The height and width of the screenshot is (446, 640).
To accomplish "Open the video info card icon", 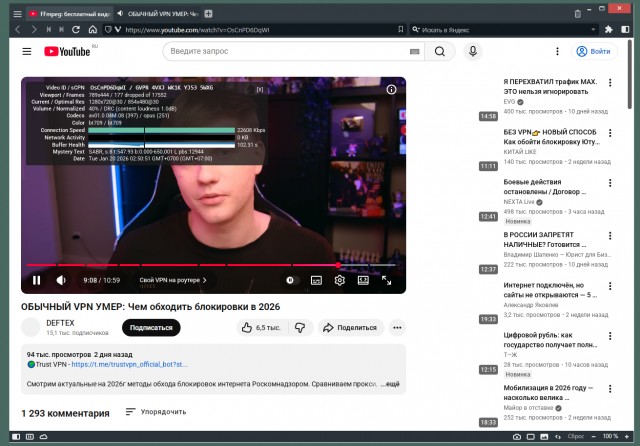I will 391,89.
